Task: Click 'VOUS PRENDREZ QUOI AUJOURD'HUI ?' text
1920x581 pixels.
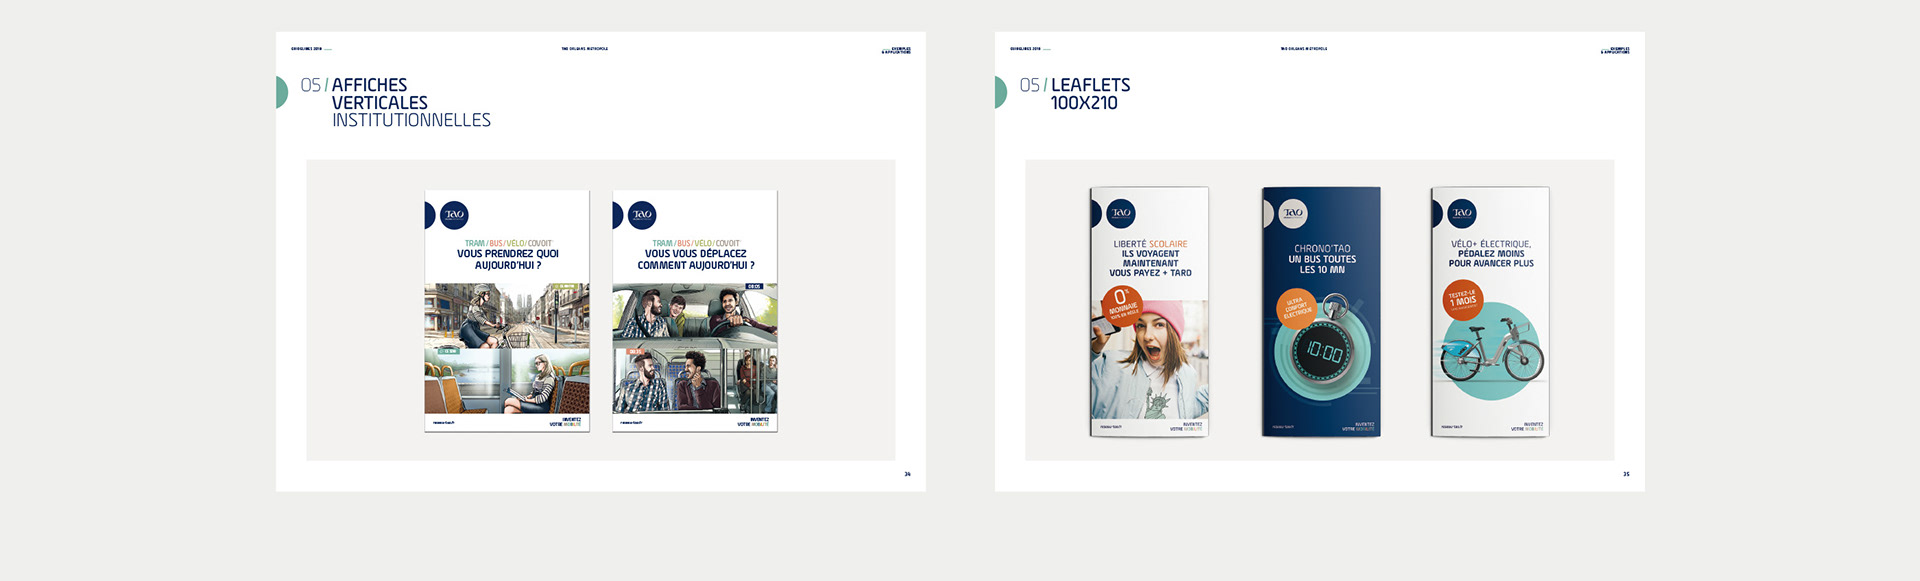Action: pyautogui.click(x=508, y=260)
